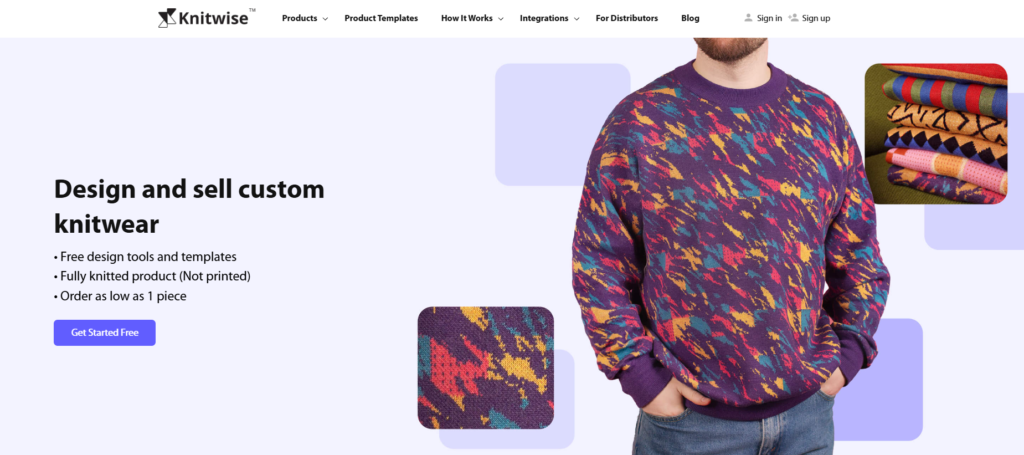The width and height of the screenshot is (1024, 455).
Task: Click the Get Started Free button
Action: click(104, 333)
